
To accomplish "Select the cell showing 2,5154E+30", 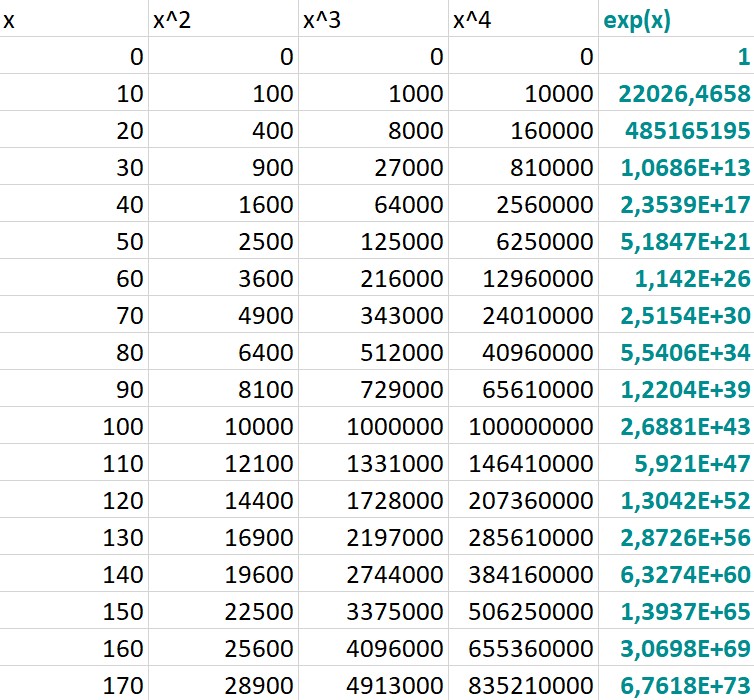I will (x=677, y=315).
